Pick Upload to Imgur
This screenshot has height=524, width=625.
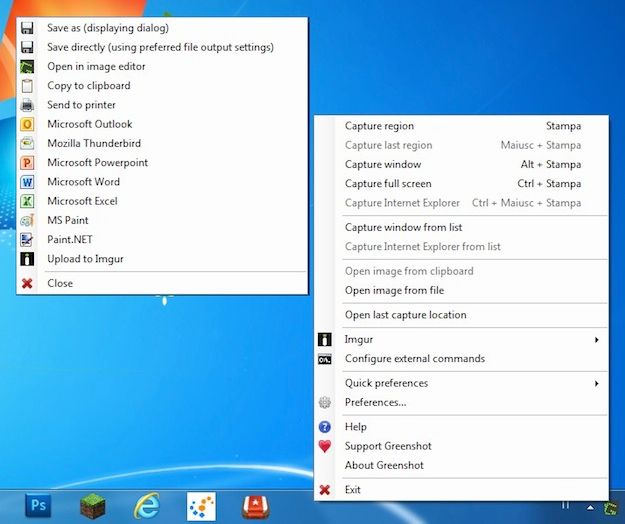85,259
